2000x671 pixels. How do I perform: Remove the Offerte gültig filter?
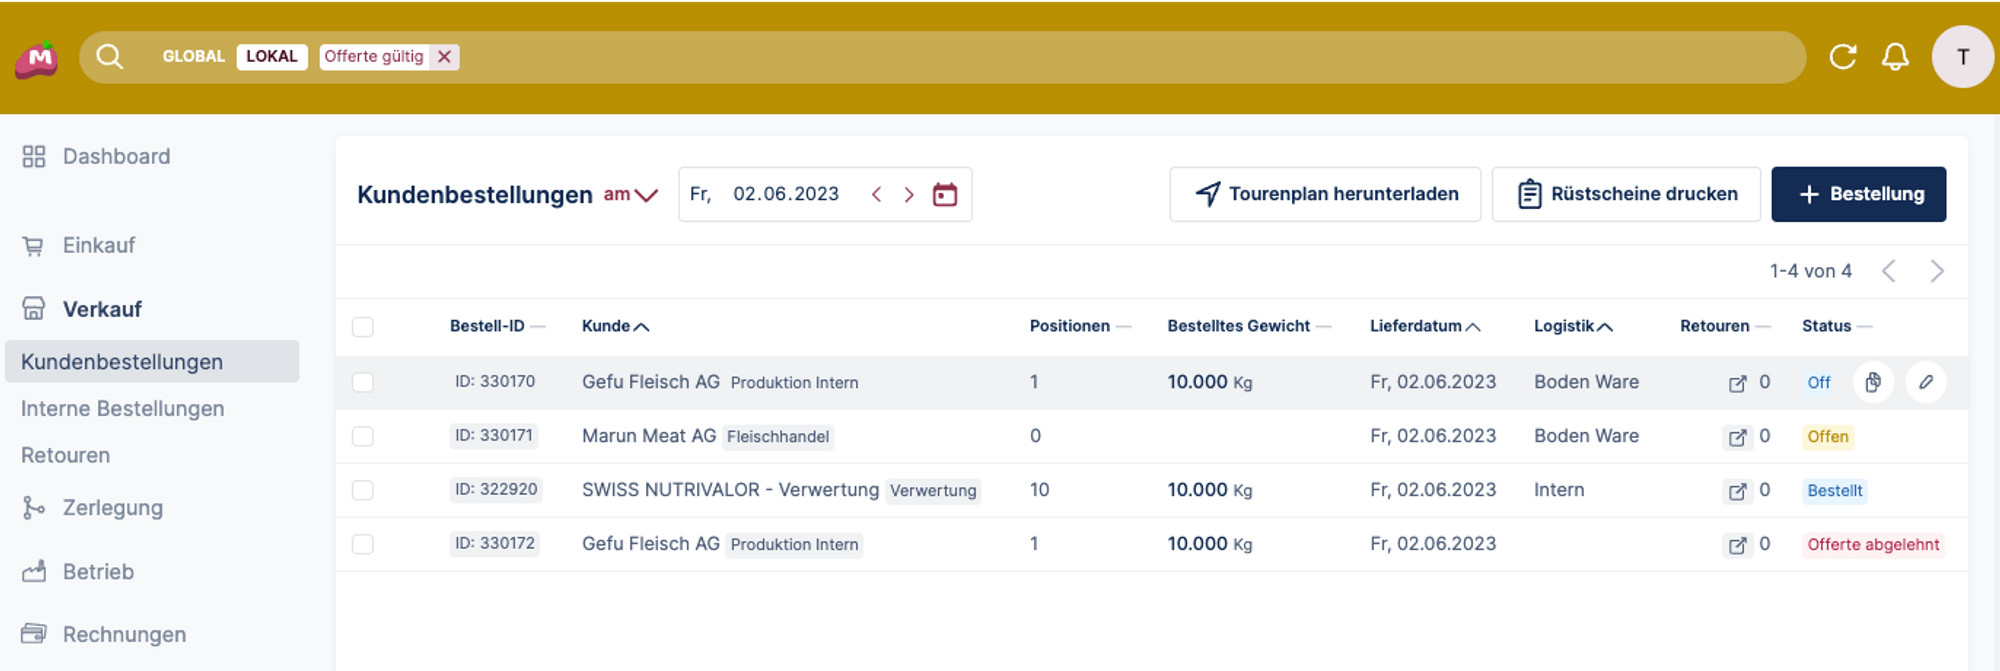445,57
